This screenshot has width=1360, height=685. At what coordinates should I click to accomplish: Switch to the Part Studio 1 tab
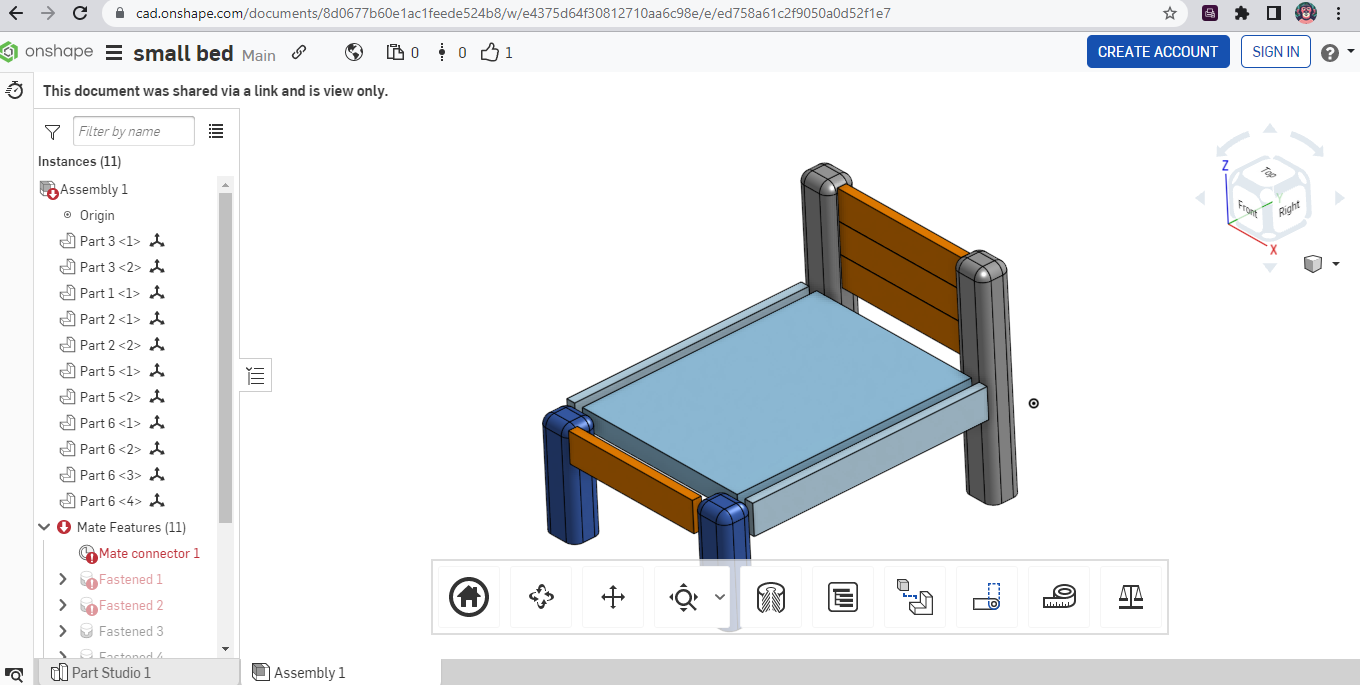[110, 672]
